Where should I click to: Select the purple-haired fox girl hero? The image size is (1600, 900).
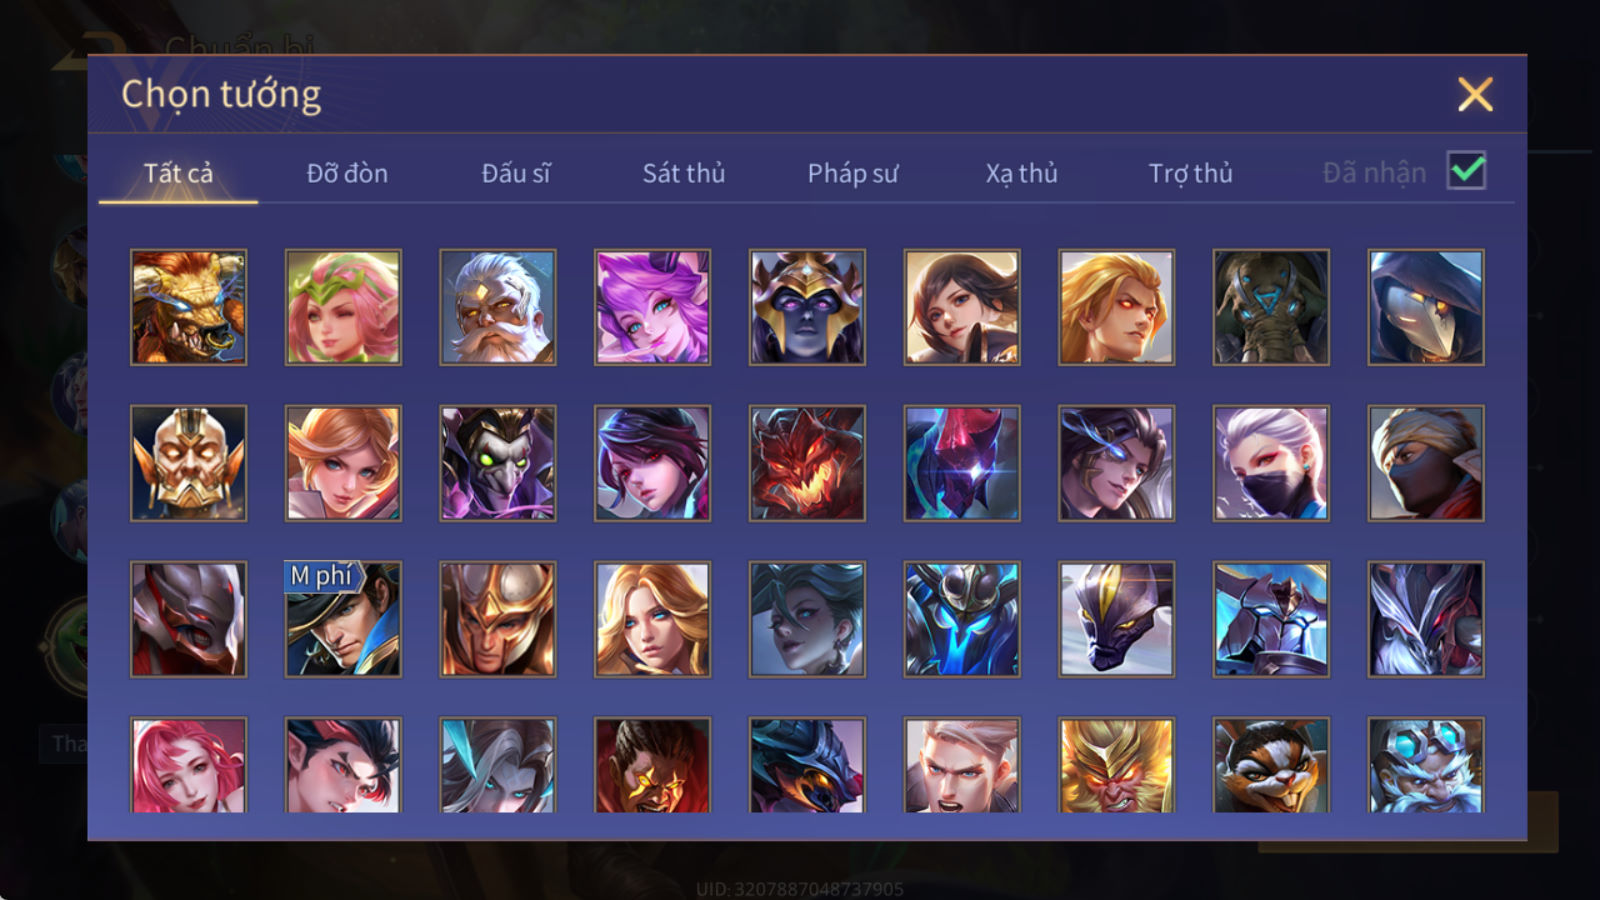652,307
